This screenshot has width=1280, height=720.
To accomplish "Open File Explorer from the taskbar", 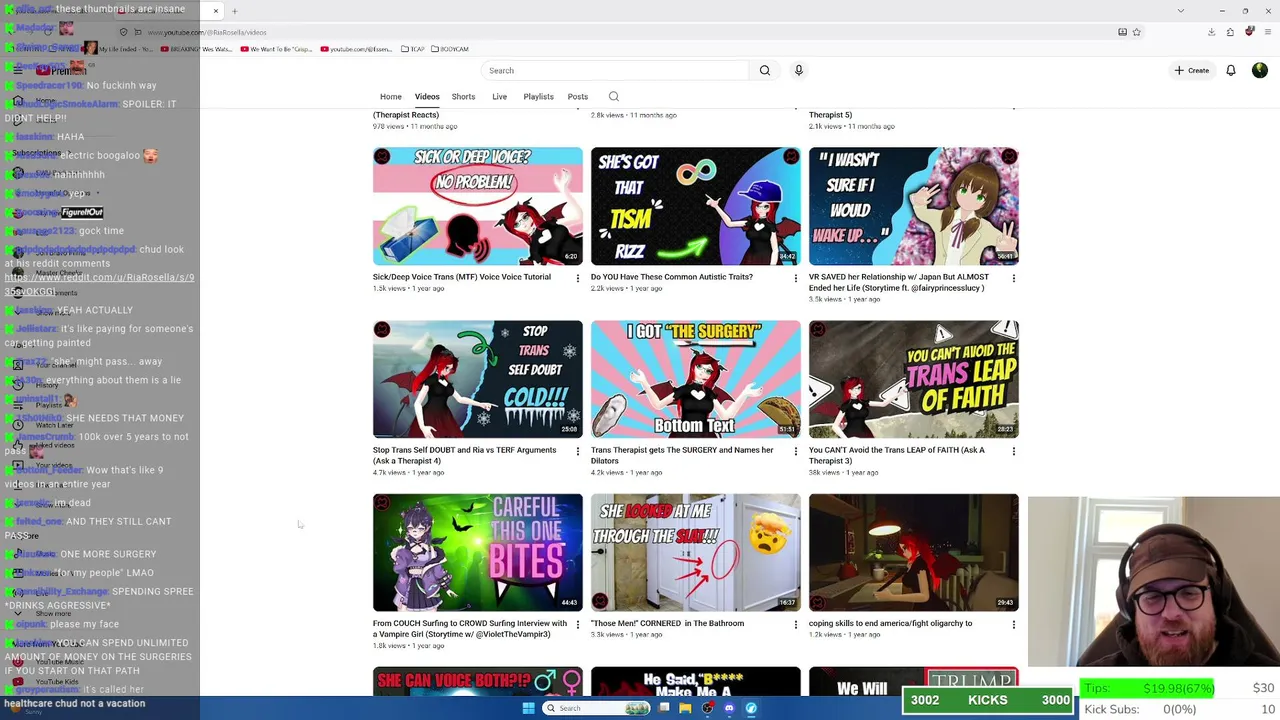I will click(685, 708).
